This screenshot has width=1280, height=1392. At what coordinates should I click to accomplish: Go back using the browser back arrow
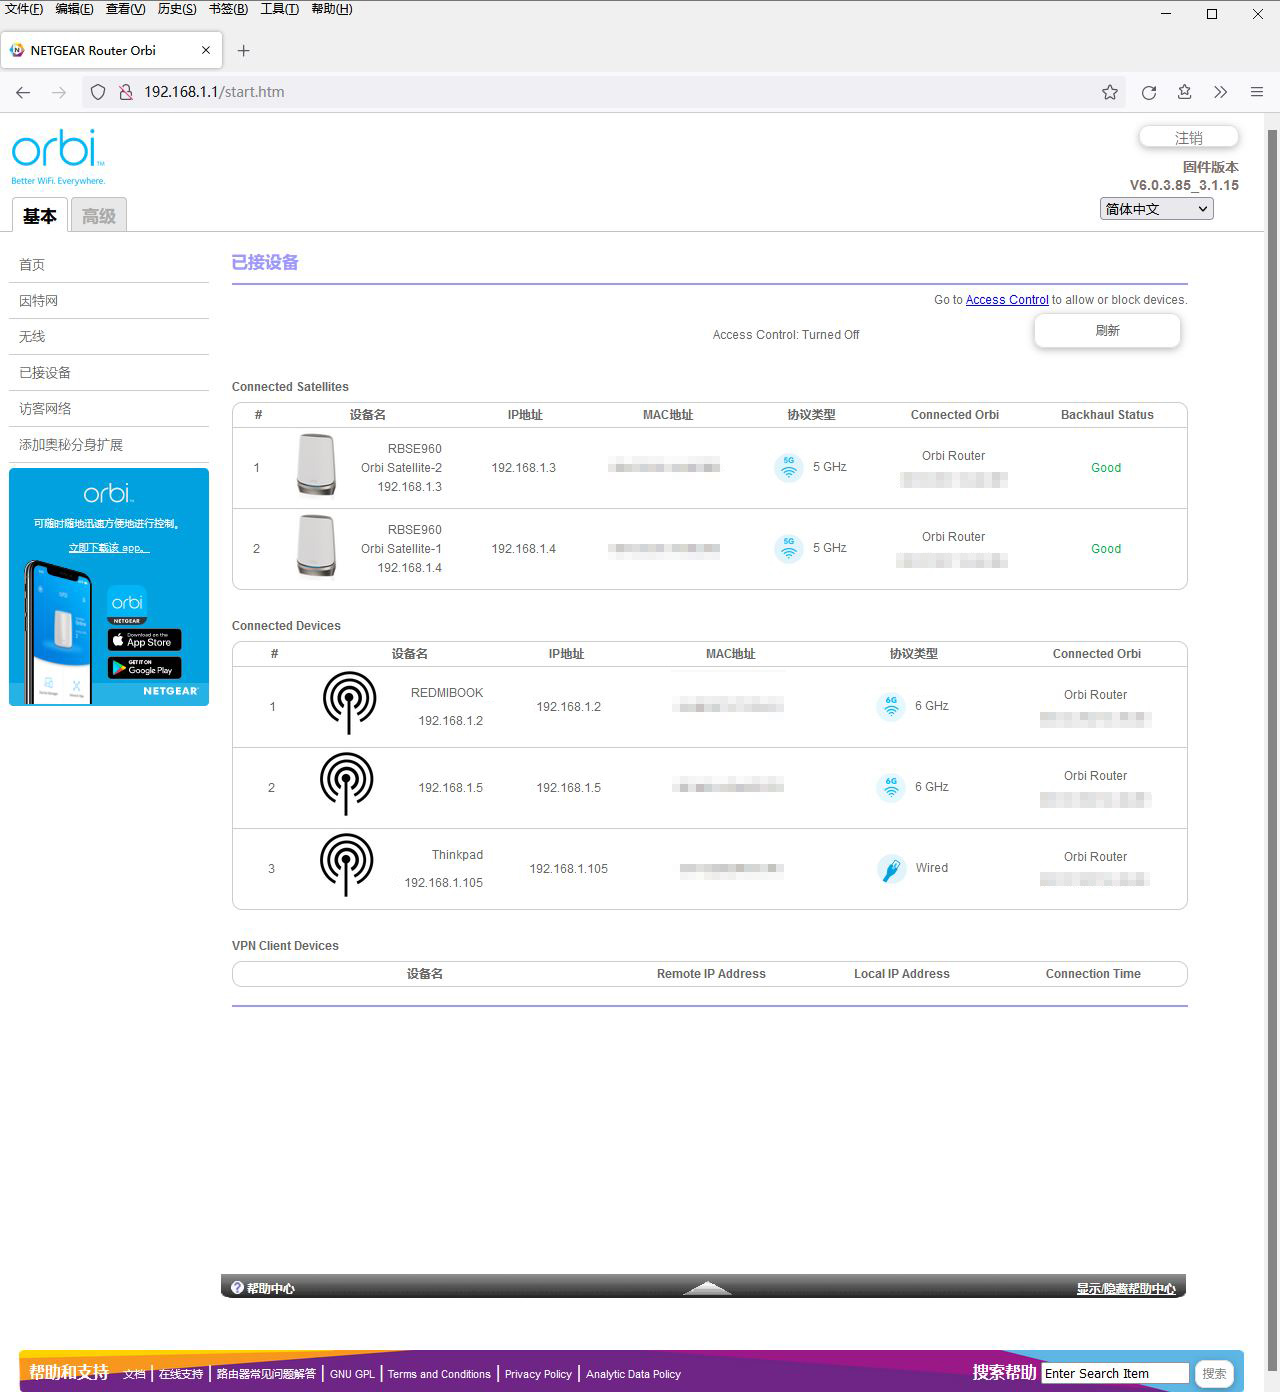pyautogui.click(x=23, y=92)
